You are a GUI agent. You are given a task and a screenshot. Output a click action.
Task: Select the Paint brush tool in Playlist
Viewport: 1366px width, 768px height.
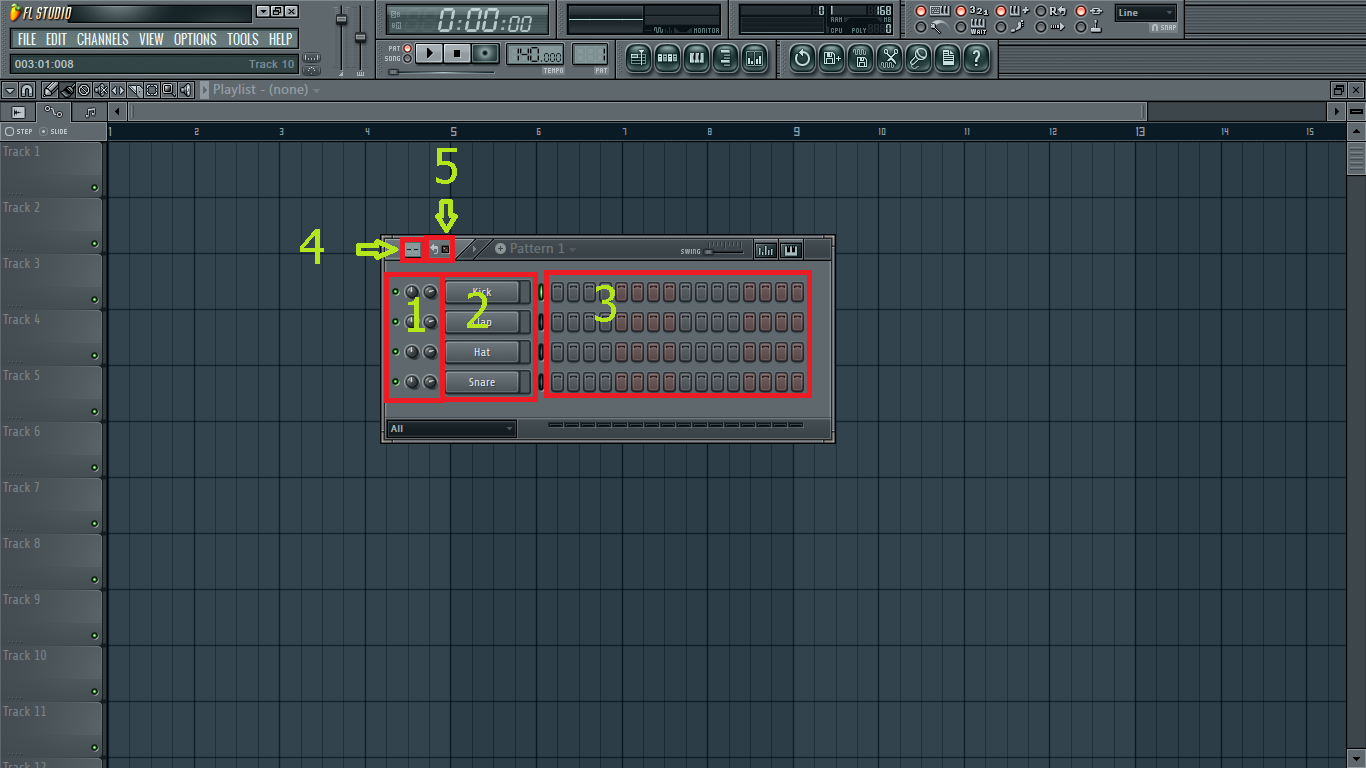tap(67, 90)
